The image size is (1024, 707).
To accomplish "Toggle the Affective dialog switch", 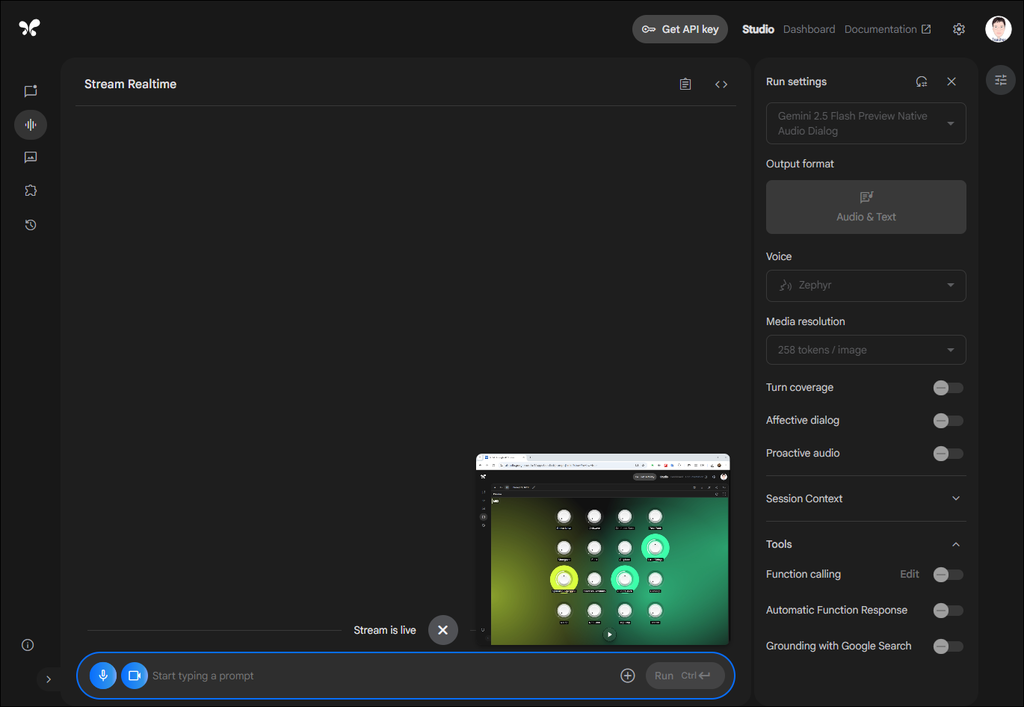I will 948,420.
